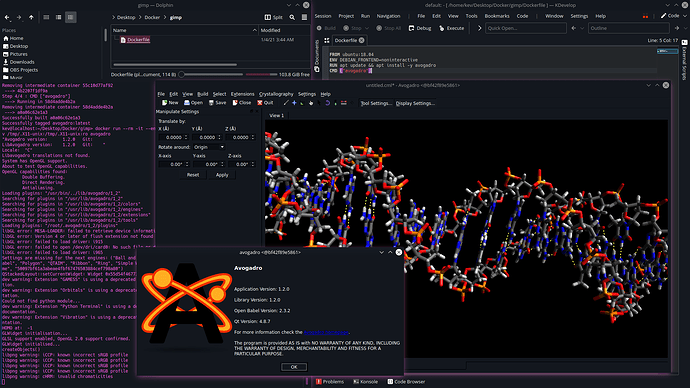The image size is (690, 388).
Task: Click the Execute button in KDevelop
Action: 451,28
